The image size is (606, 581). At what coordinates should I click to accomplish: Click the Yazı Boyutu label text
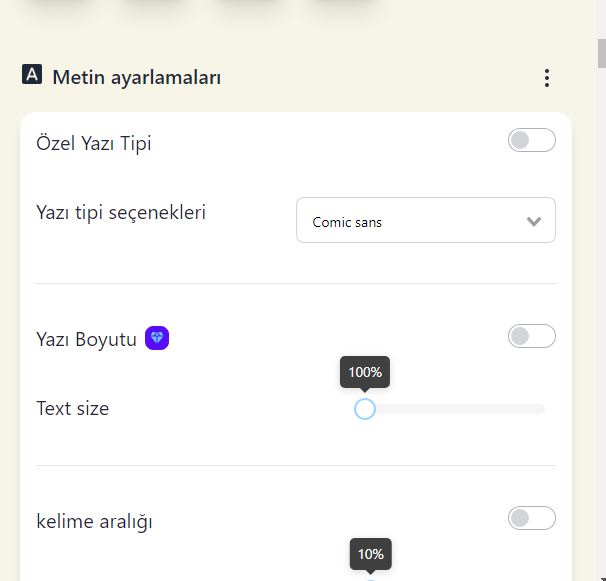click(87, 339)
